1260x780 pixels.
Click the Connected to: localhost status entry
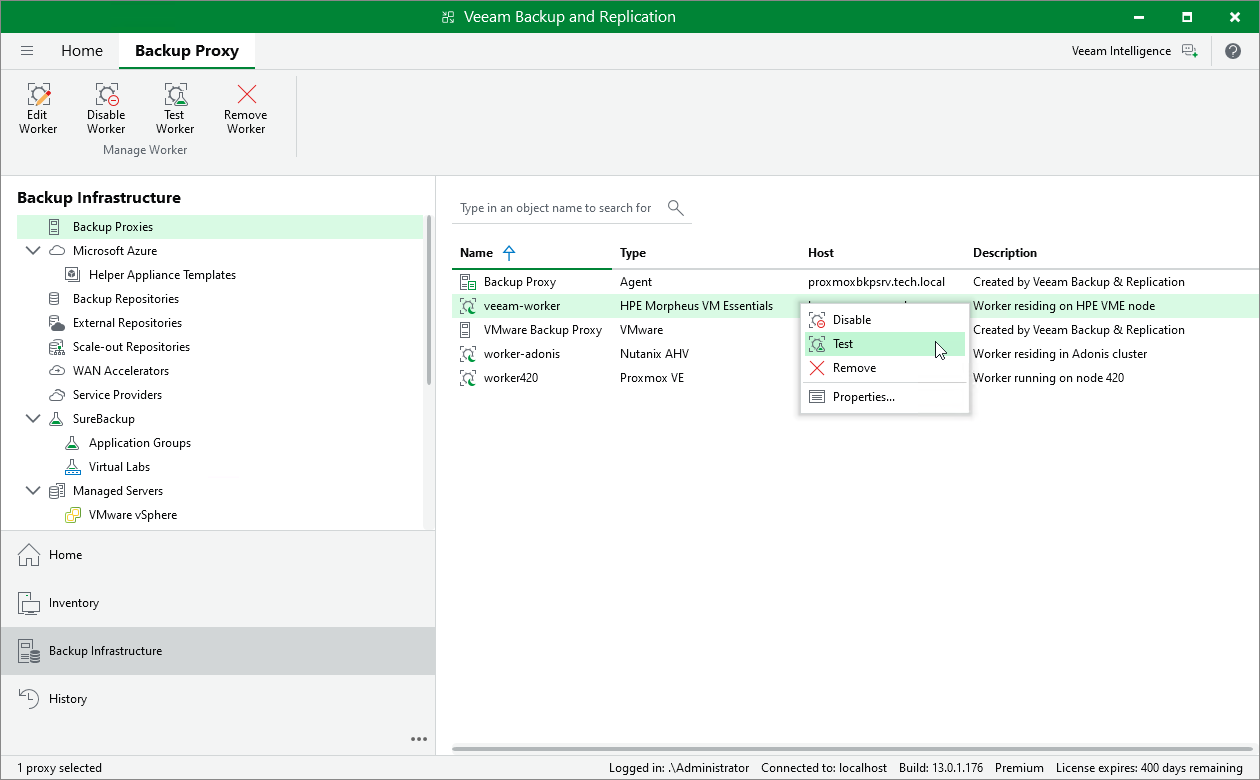[x=823, y=768]
